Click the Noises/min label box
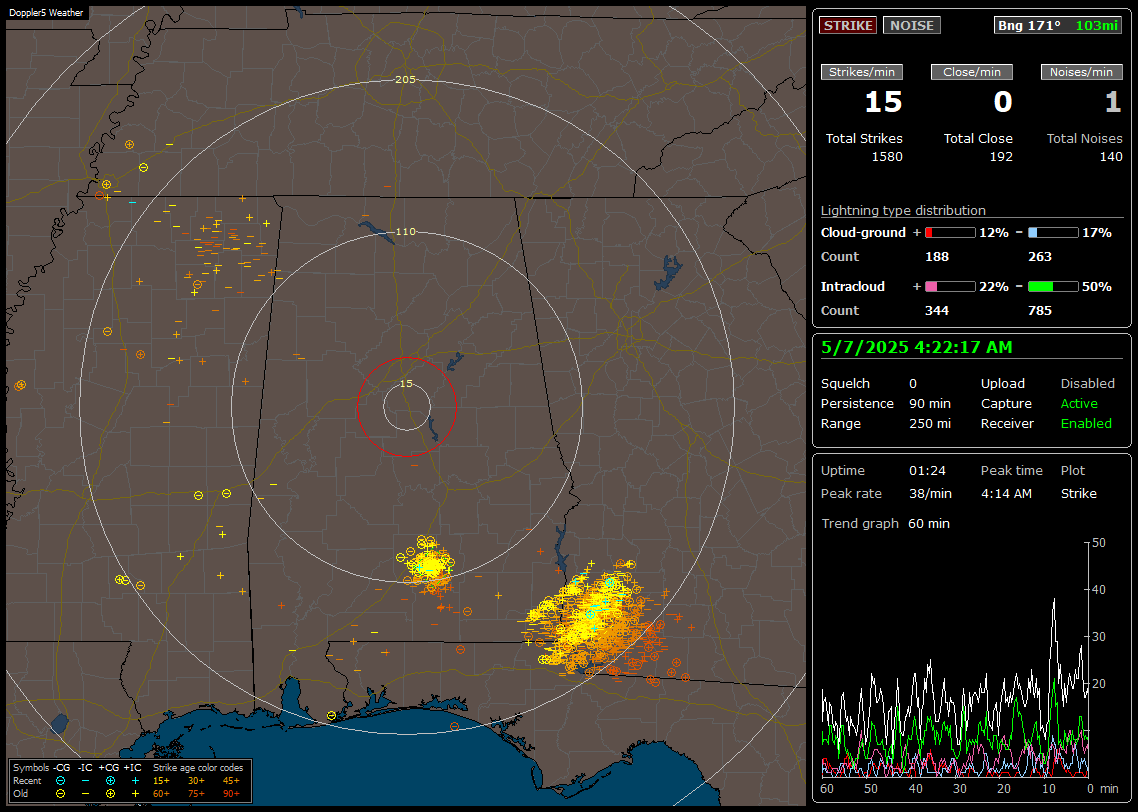Screen dimensions: 1138x812 click(1081, 72)
